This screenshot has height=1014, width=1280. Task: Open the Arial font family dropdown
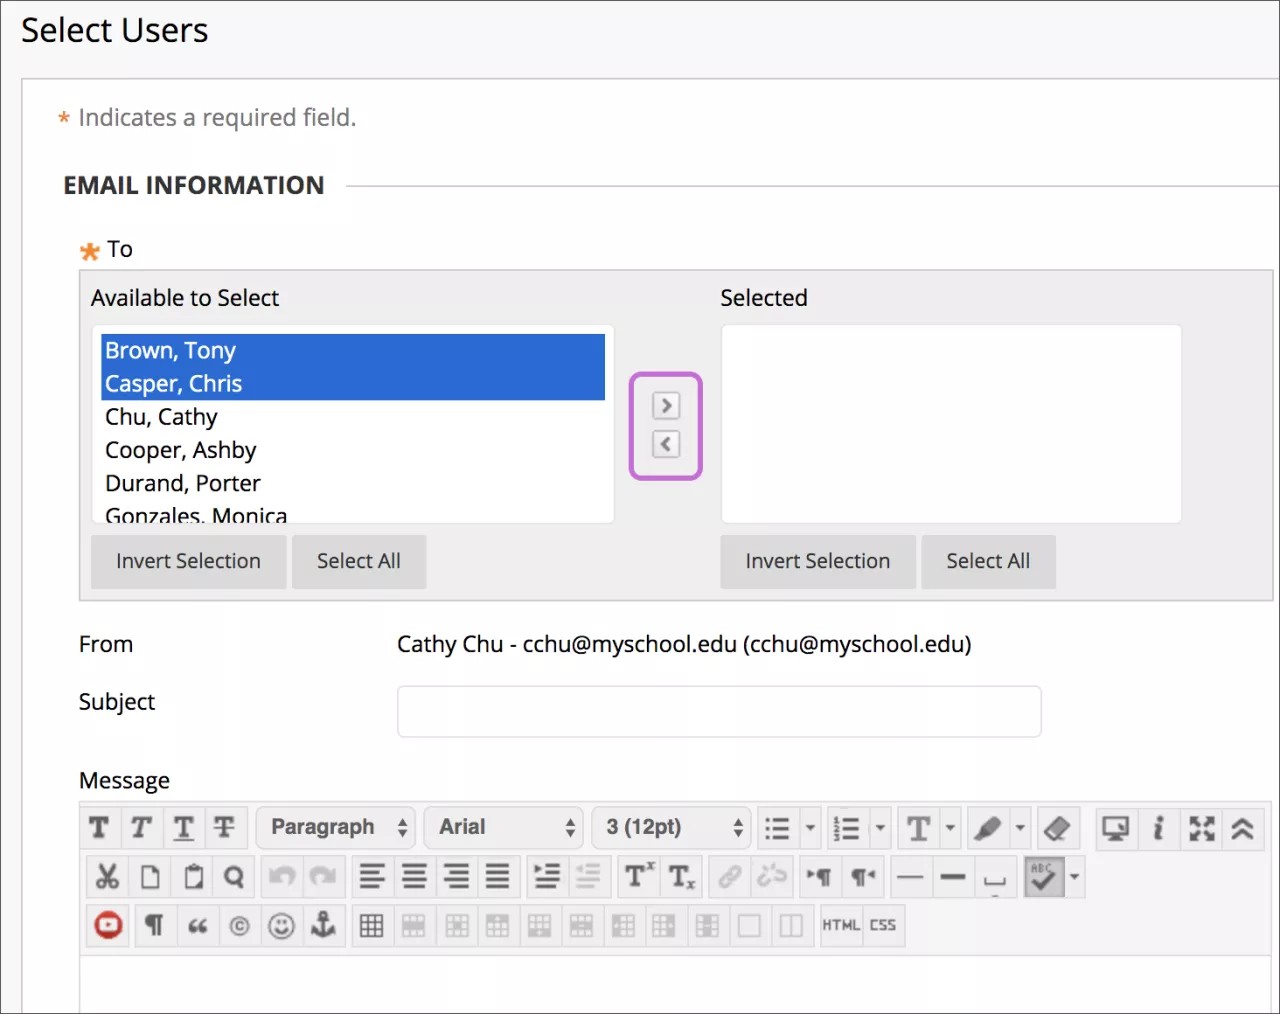click(x=503, y=827)
